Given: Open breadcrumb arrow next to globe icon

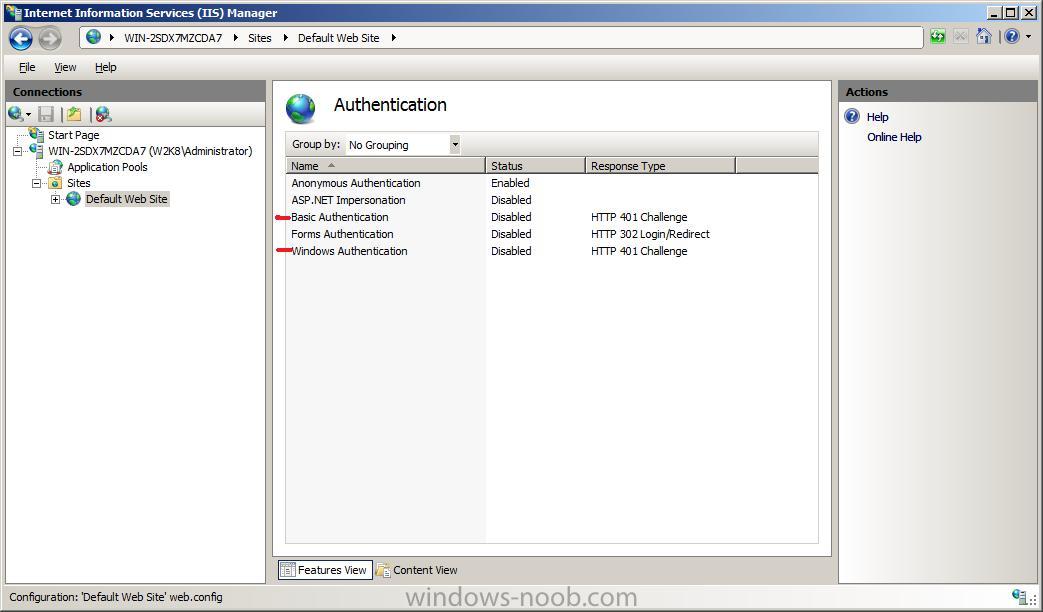Looking at the screenshot, I should [x=112, y=38].
